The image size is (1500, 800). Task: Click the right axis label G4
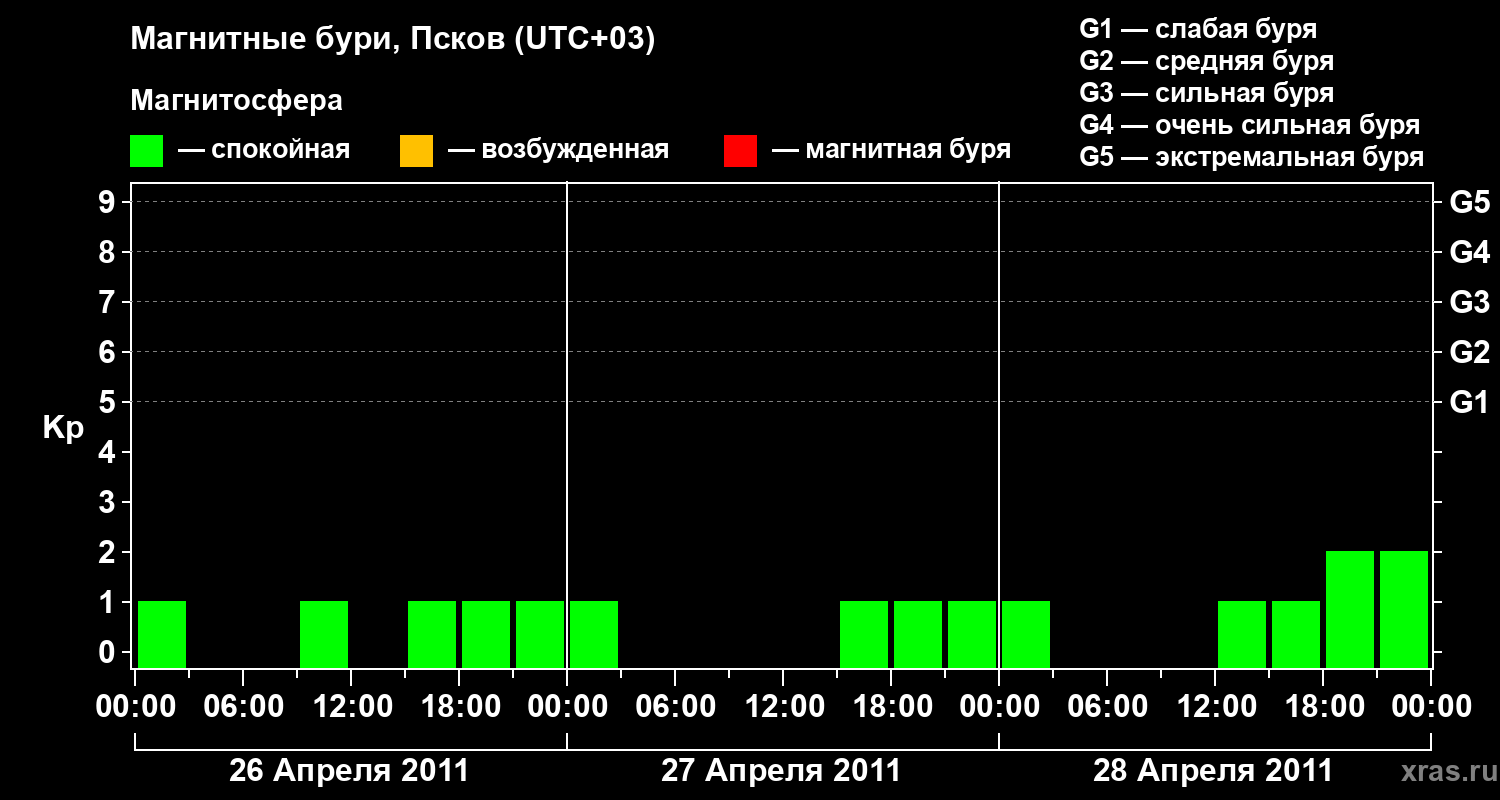(x=1470, y=252)
